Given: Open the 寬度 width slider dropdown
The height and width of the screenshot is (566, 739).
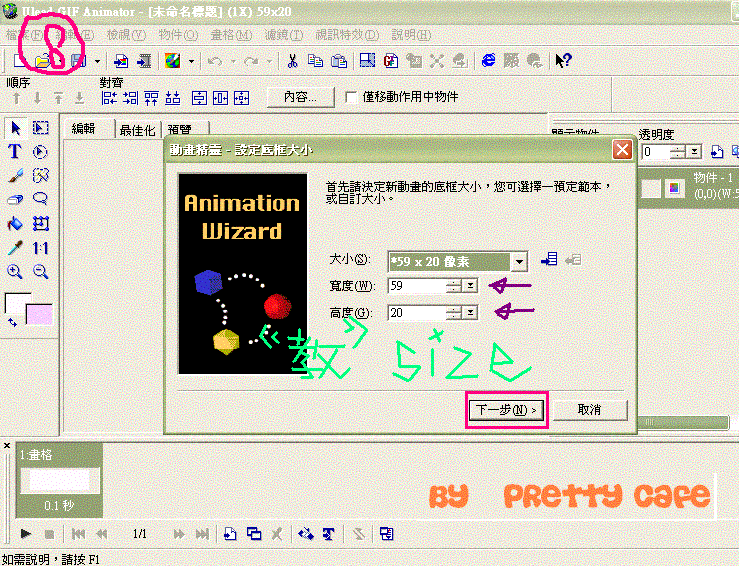Looking at the screenshot, I should 470,286.
